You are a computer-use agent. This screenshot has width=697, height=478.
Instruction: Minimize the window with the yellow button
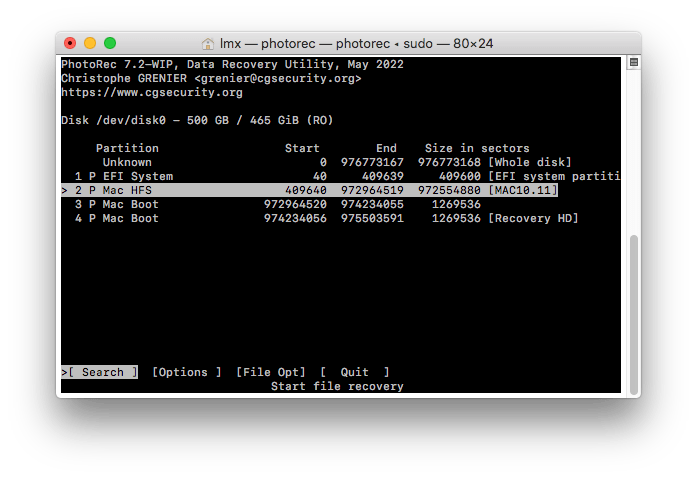[x=90, y=43]
